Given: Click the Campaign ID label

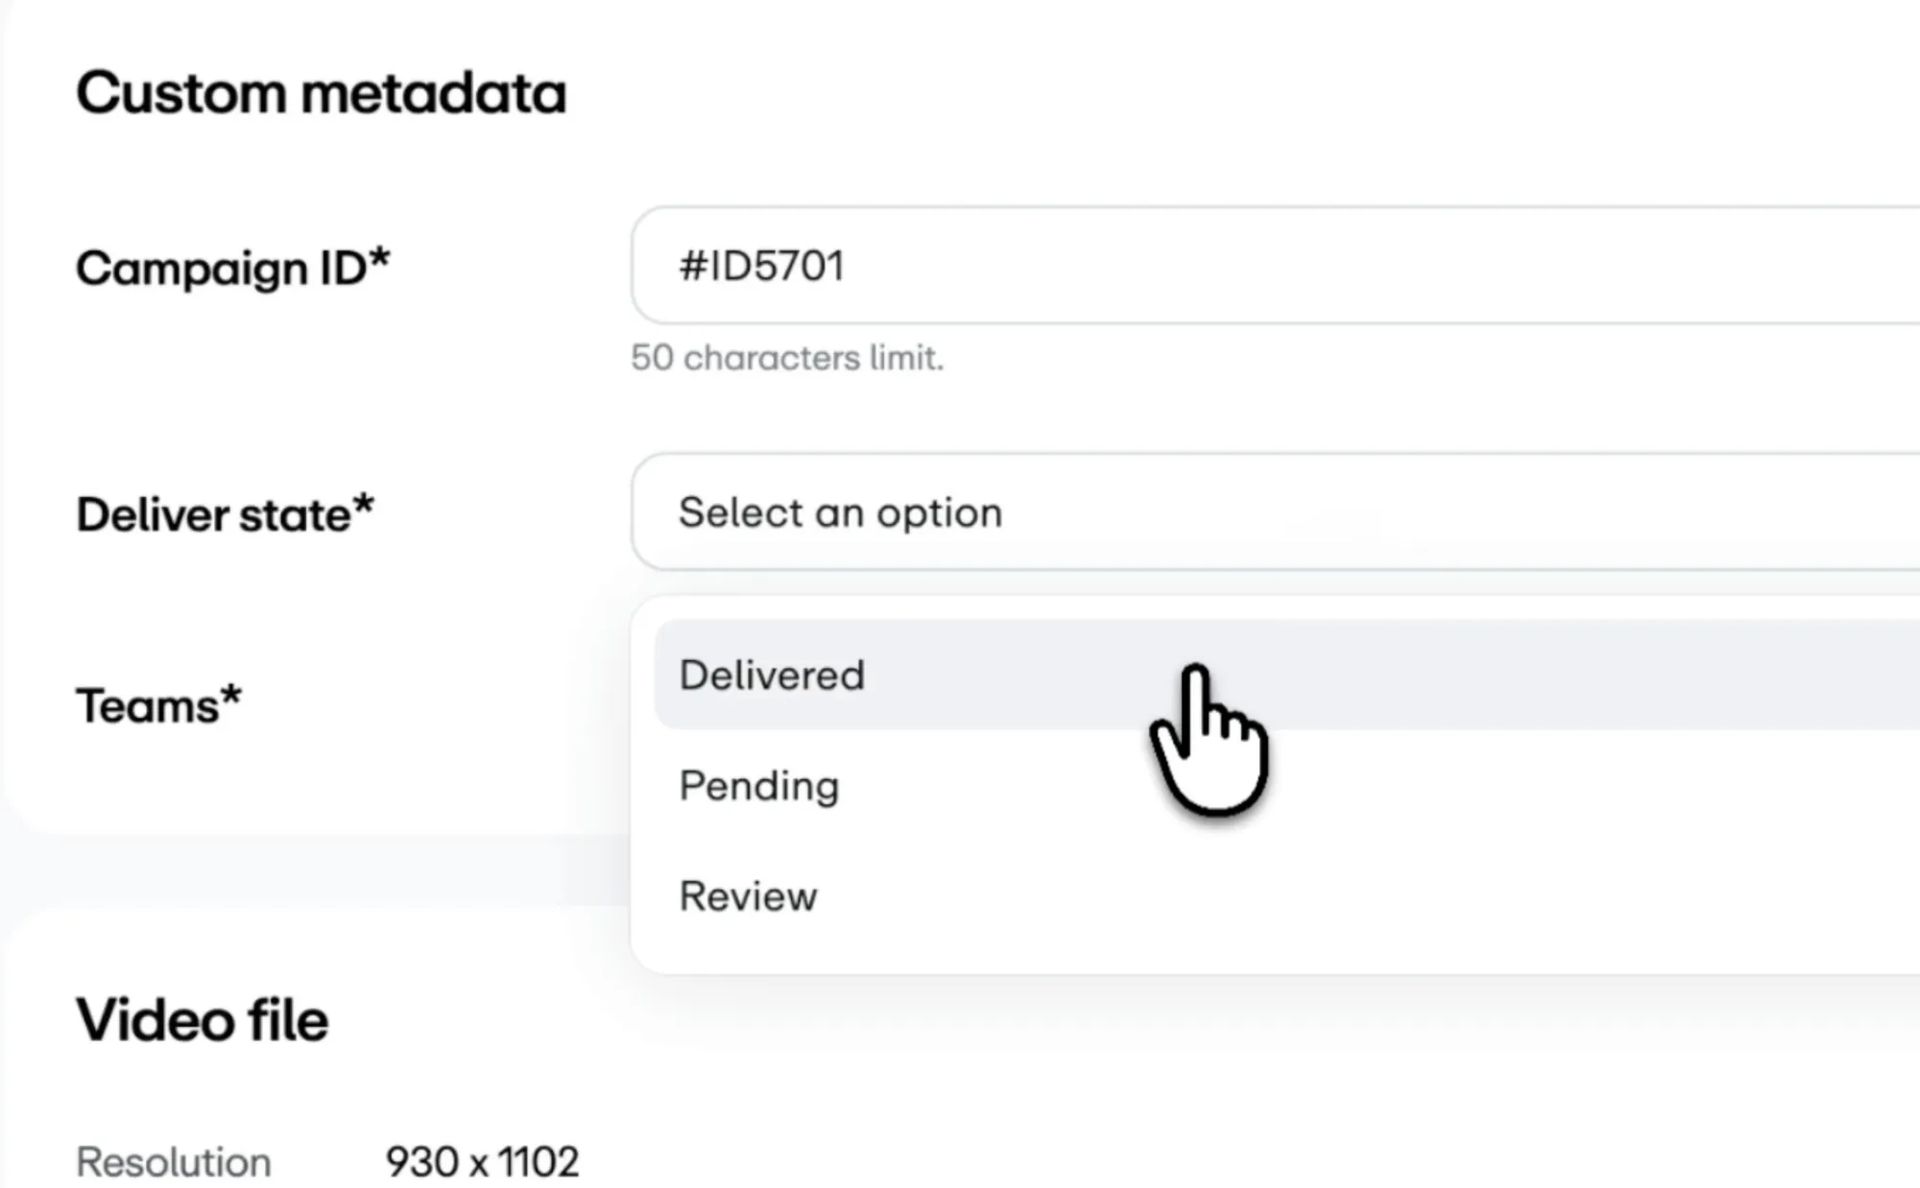Looking at the screenshot, I should pos(233,268).
